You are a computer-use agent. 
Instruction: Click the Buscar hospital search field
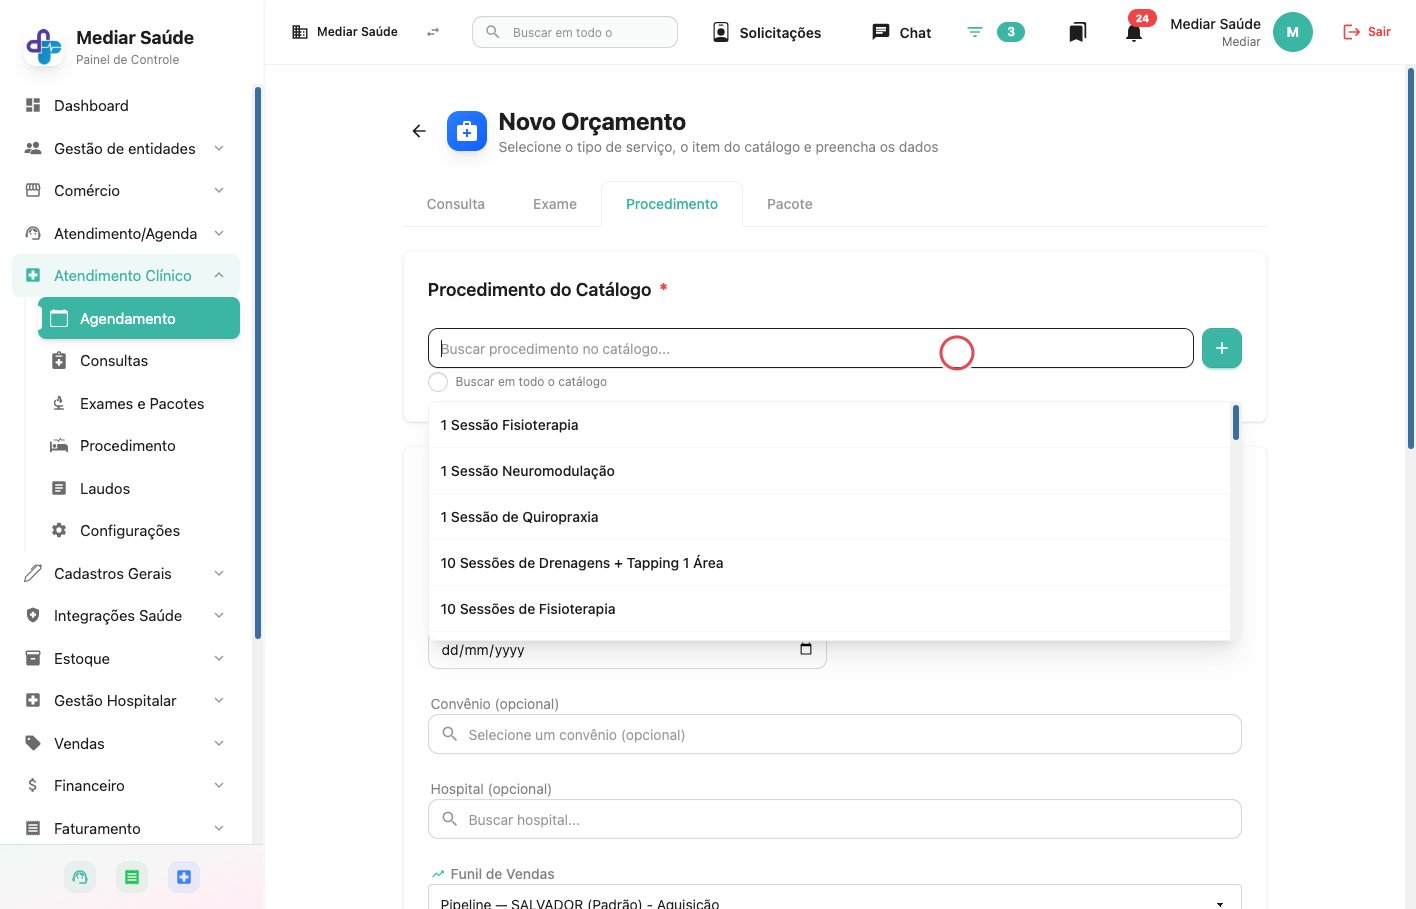[x=834, y=819]
